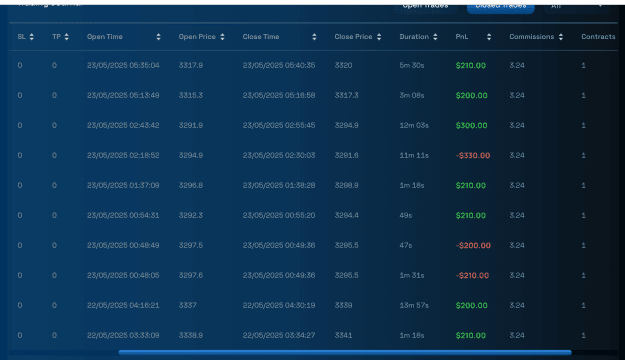Click close time 22/05/2025 03:34:27
This screenshot has height=360, width=625.
pos(279,335)
